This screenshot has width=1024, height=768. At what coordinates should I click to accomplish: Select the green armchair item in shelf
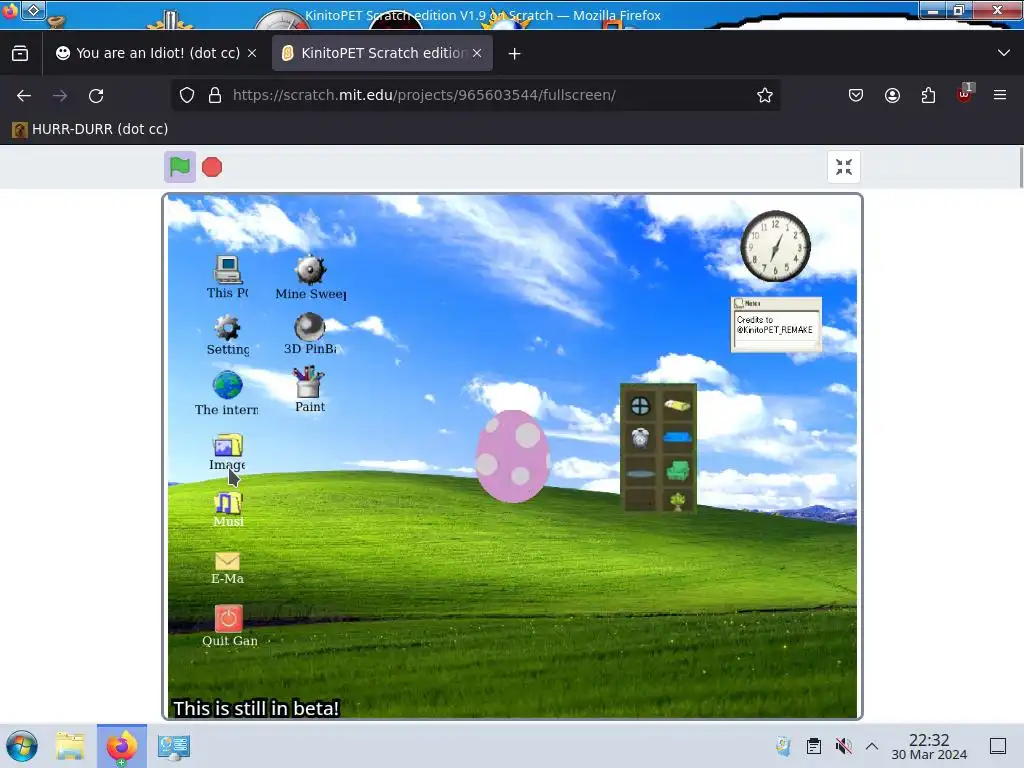[677, 470]
